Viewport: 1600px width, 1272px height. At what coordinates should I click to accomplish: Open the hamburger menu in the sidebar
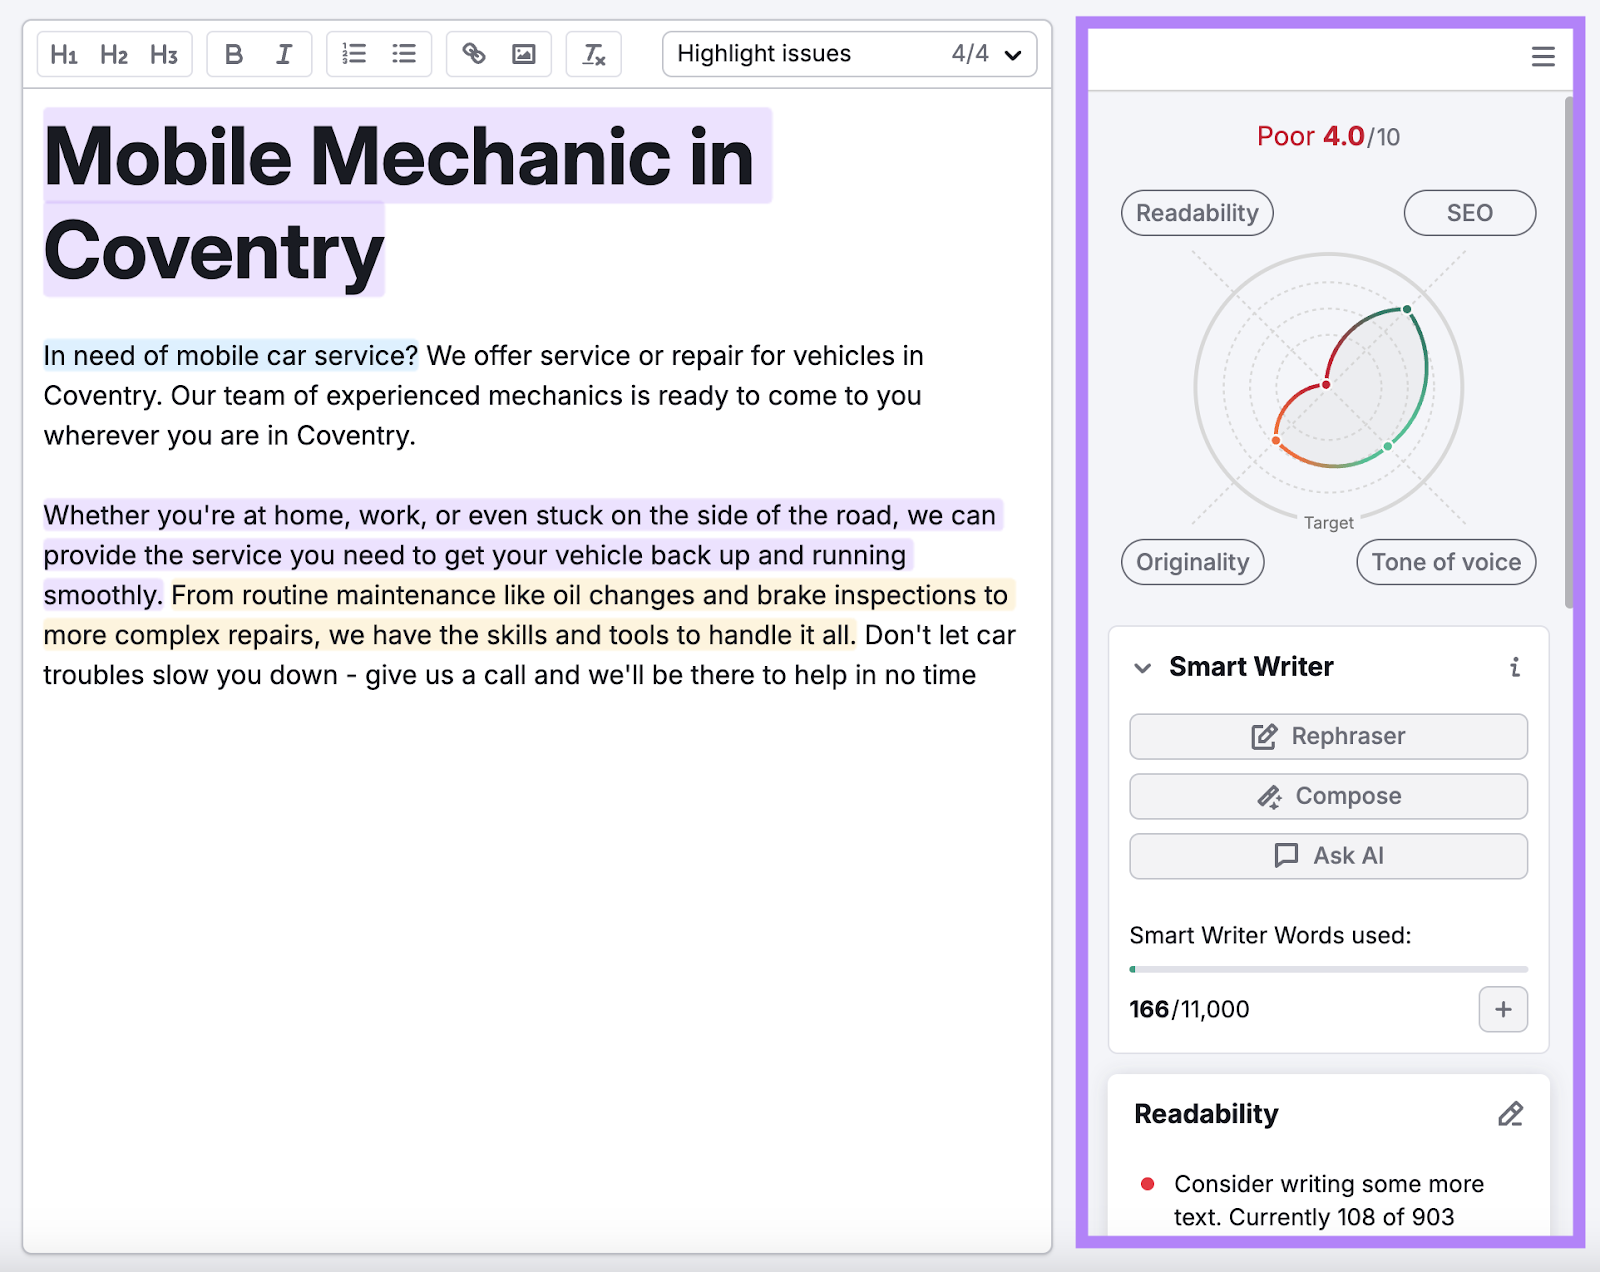click(1543, 57)
